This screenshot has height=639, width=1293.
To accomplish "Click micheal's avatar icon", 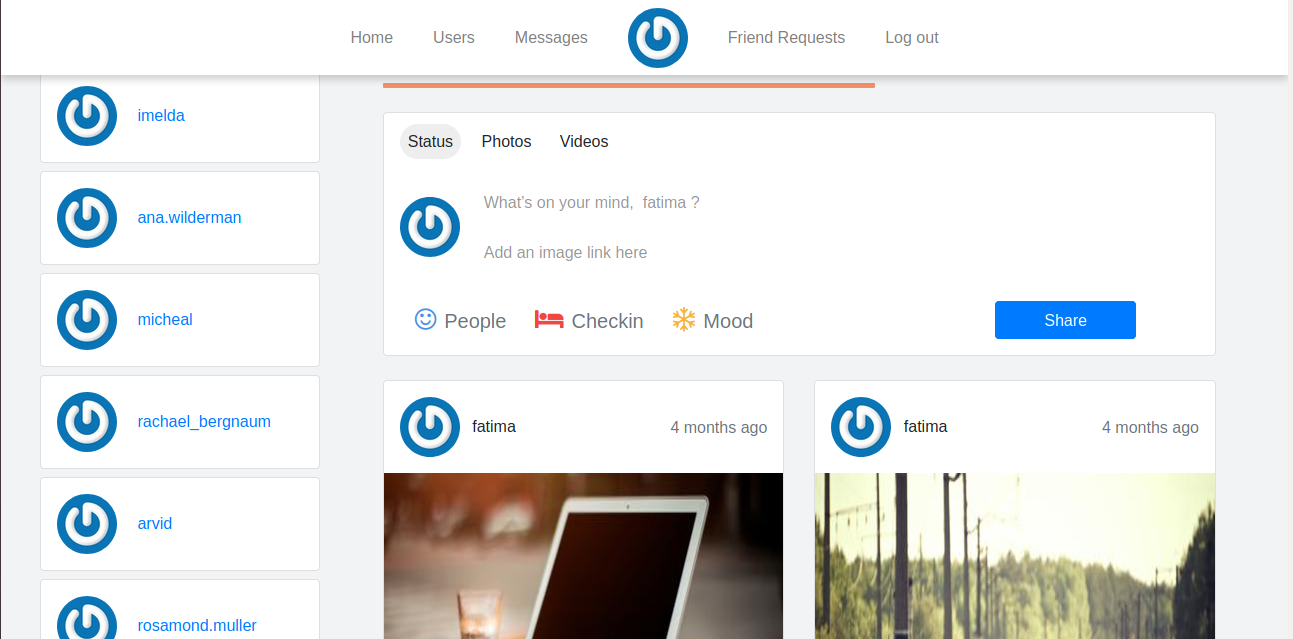I will 87,320.
